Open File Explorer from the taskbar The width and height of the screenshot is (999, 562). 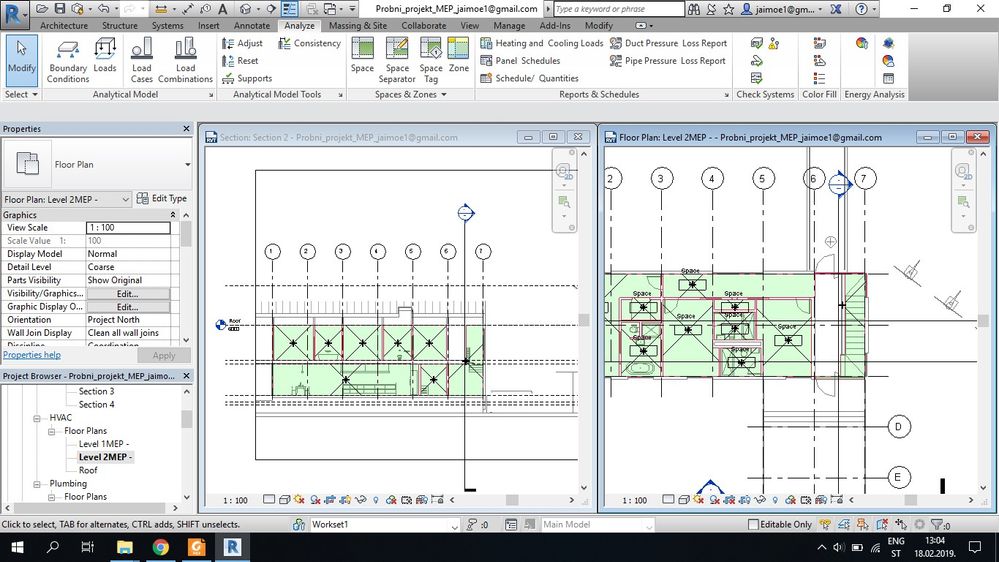[x=125, y=547]
